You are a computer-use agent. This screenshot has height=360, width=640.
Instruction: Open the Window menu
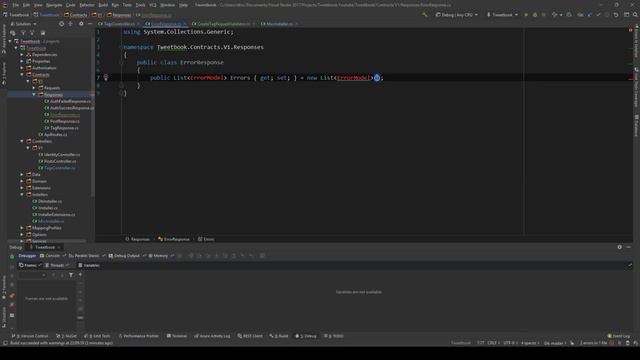167,5
